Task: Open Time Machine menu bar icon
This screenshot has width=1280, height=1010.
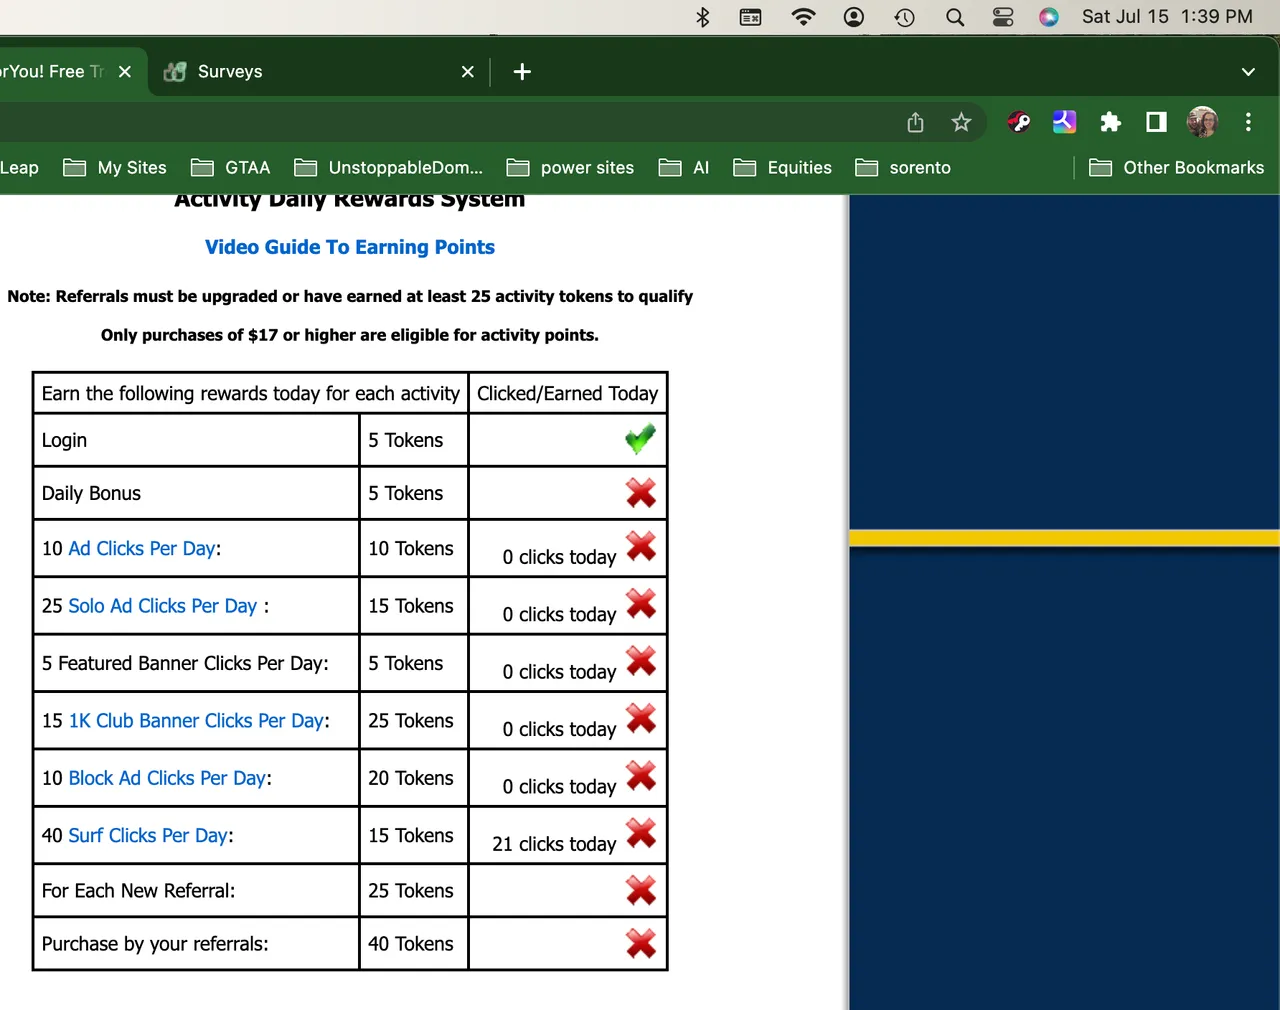Action: [x=905, y=17]
